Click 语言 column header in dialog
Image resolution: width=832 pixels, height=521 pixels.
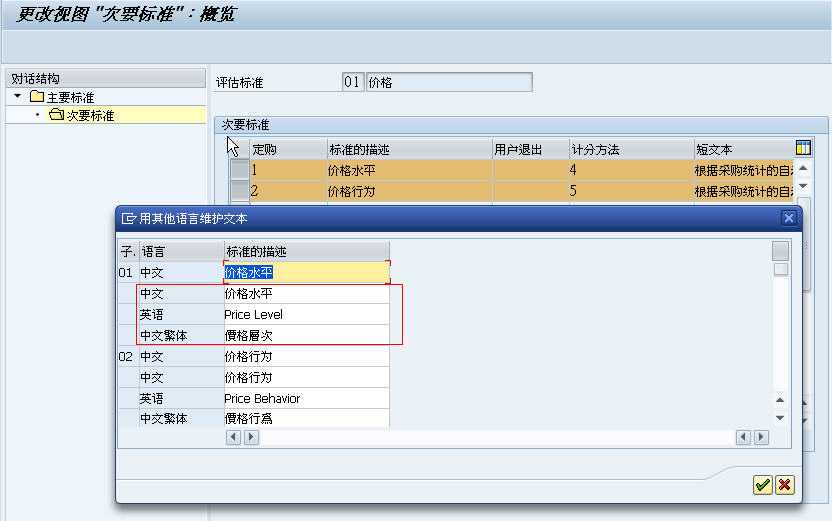[x=181, y=251]
